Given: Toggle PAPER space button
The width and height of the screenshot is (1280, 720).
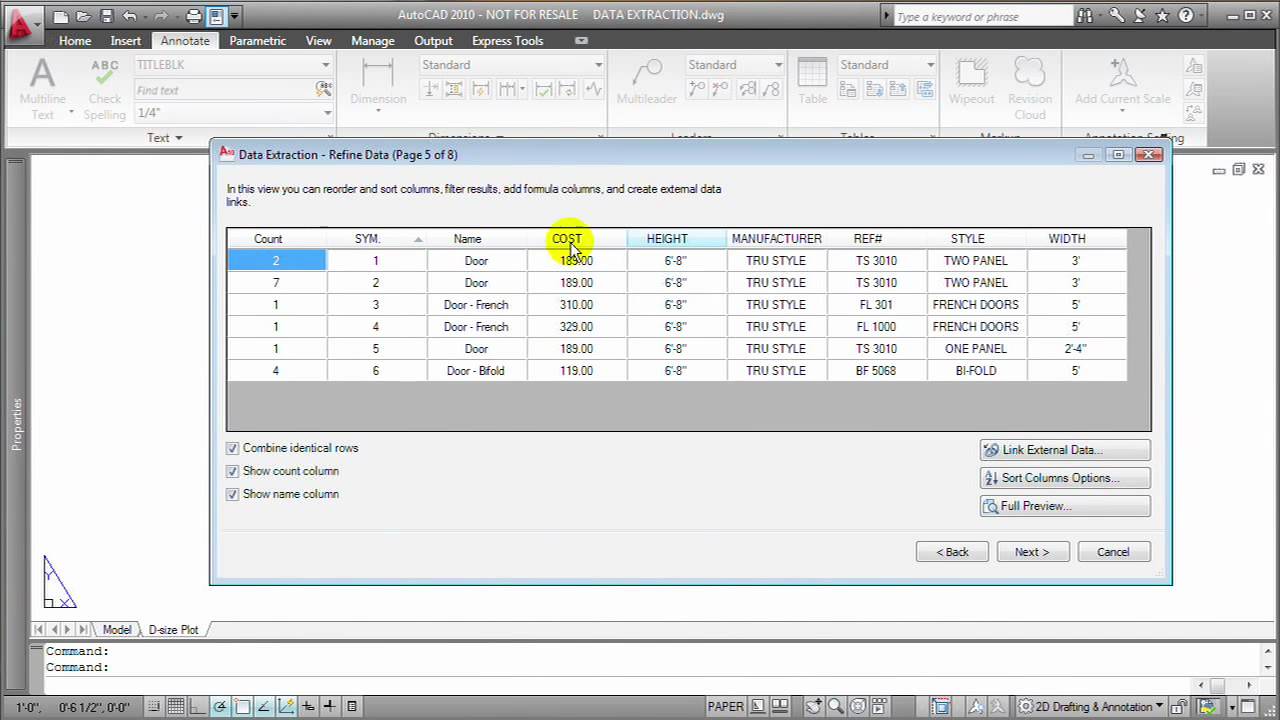Looking at the screenshot, I should [725, 707].
